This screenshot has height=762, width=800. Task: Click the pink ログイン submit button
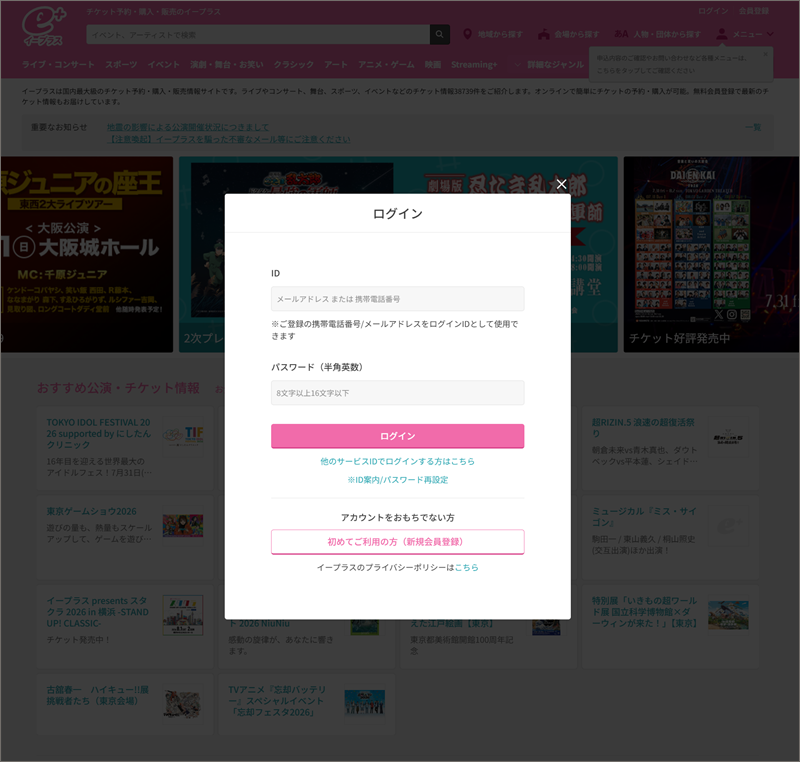(397, 436)
